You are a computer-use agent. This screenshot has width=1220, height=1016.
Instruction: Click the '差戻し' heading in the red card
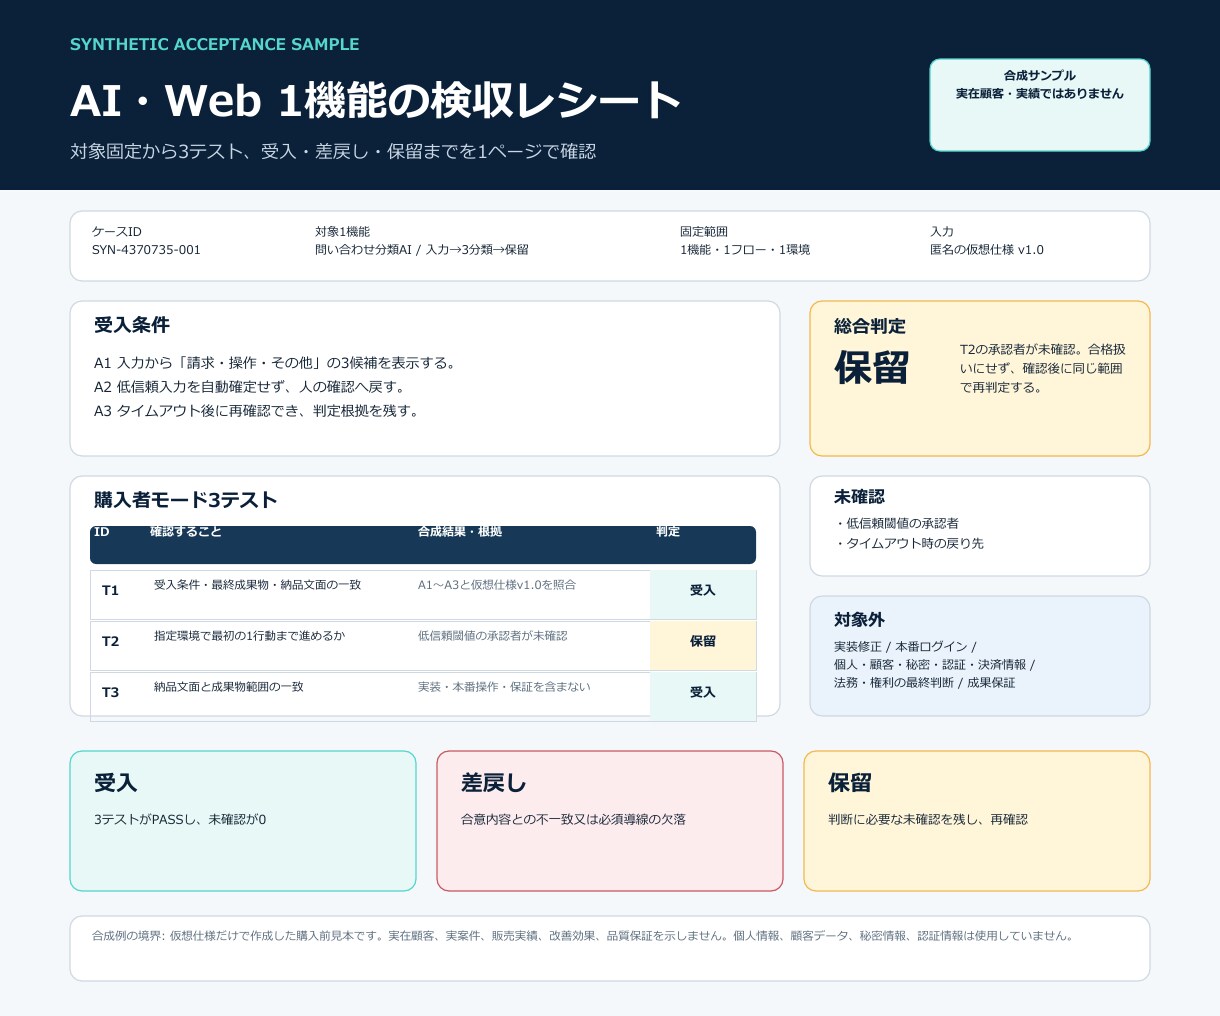493,783
